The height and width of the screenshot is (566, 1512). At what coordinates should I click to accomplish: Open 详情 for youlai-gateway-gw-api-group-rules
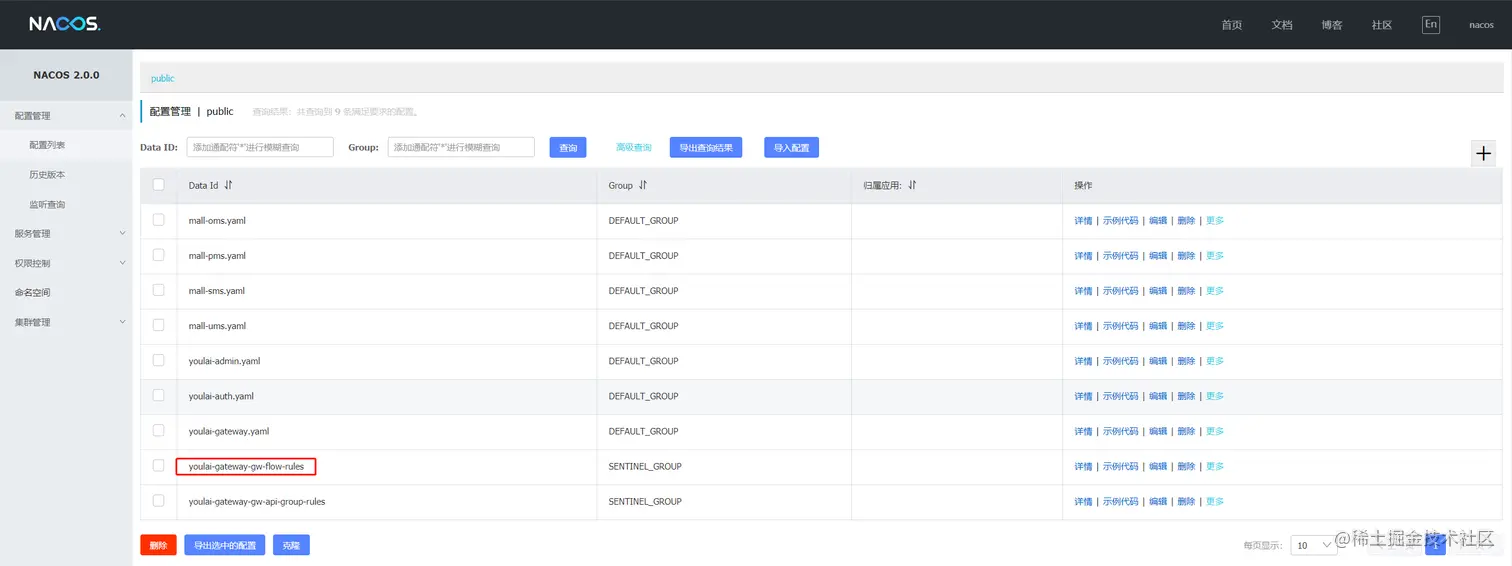point(1083,502)
